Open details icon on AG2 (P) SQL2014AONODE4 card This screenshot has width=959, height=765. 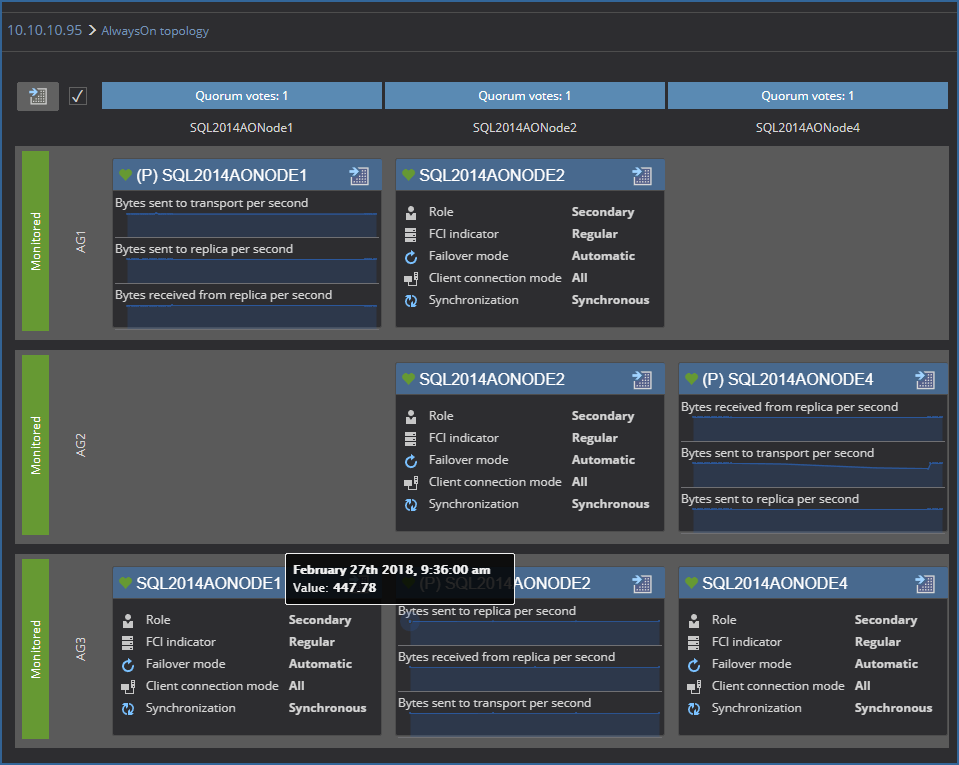click(925, 380)
